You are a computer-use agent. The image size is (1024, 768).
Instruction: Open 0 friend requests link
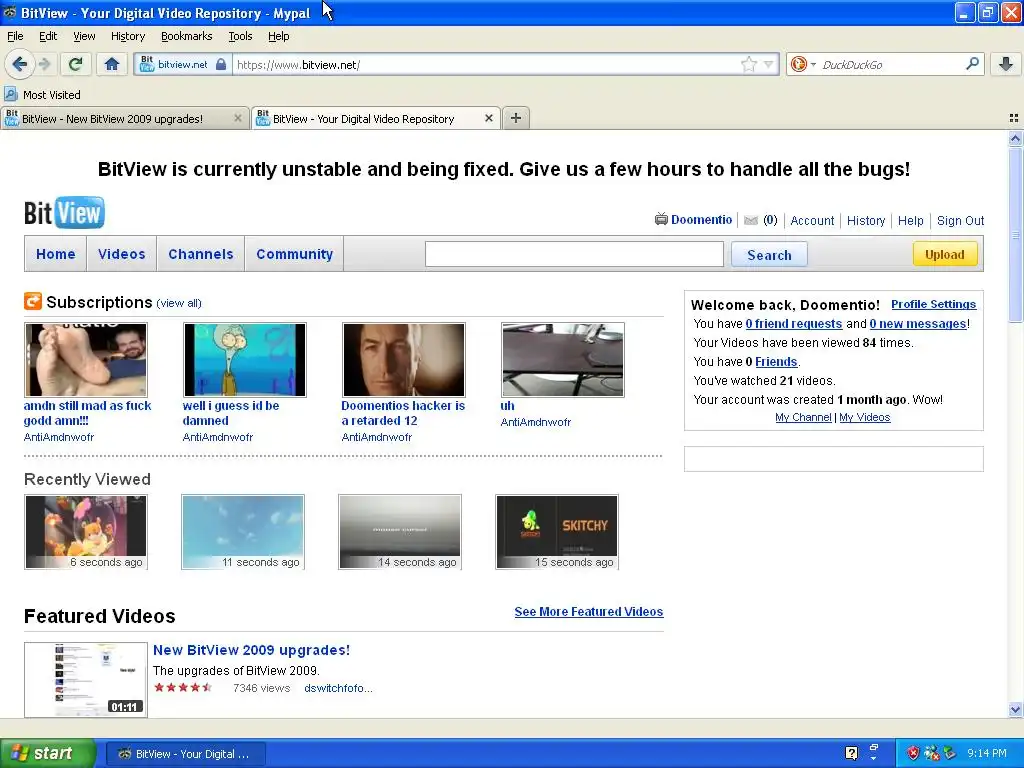[793, 323]
